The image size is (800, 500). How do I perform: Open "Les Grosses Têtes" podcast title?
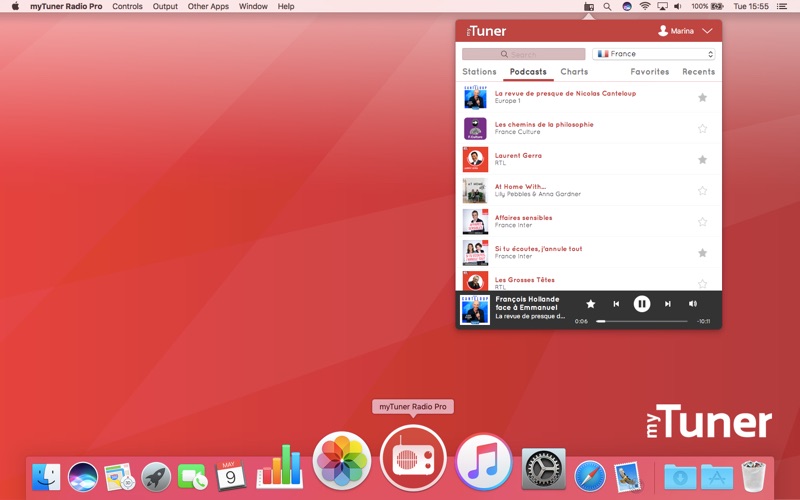tap(524, 280)
